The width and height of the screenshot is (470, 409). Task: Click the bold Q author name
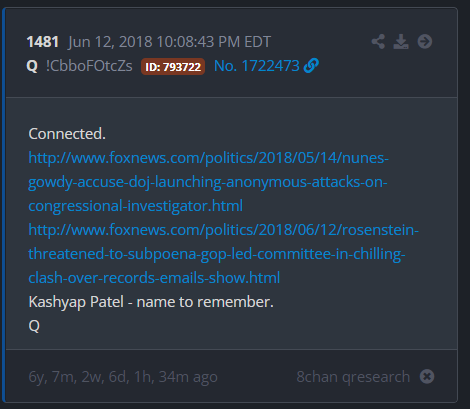[x=32, y=66]
